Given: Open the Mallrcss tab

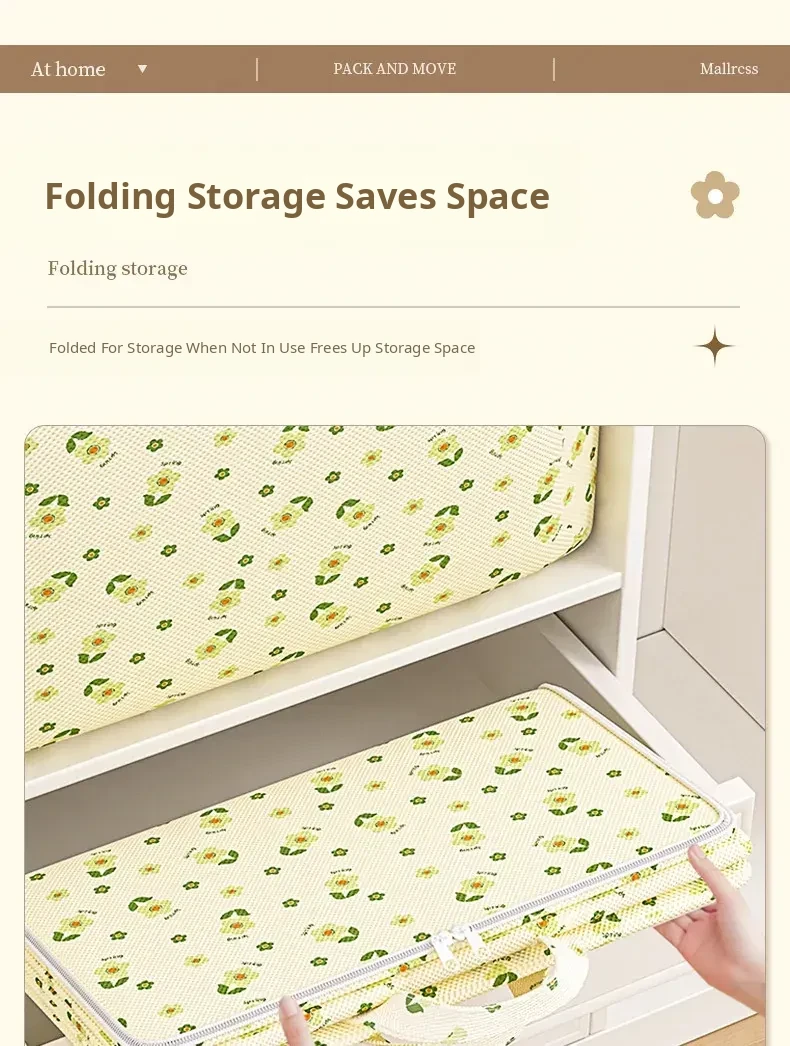Looking at the screenshot, I should click(729, 69).
